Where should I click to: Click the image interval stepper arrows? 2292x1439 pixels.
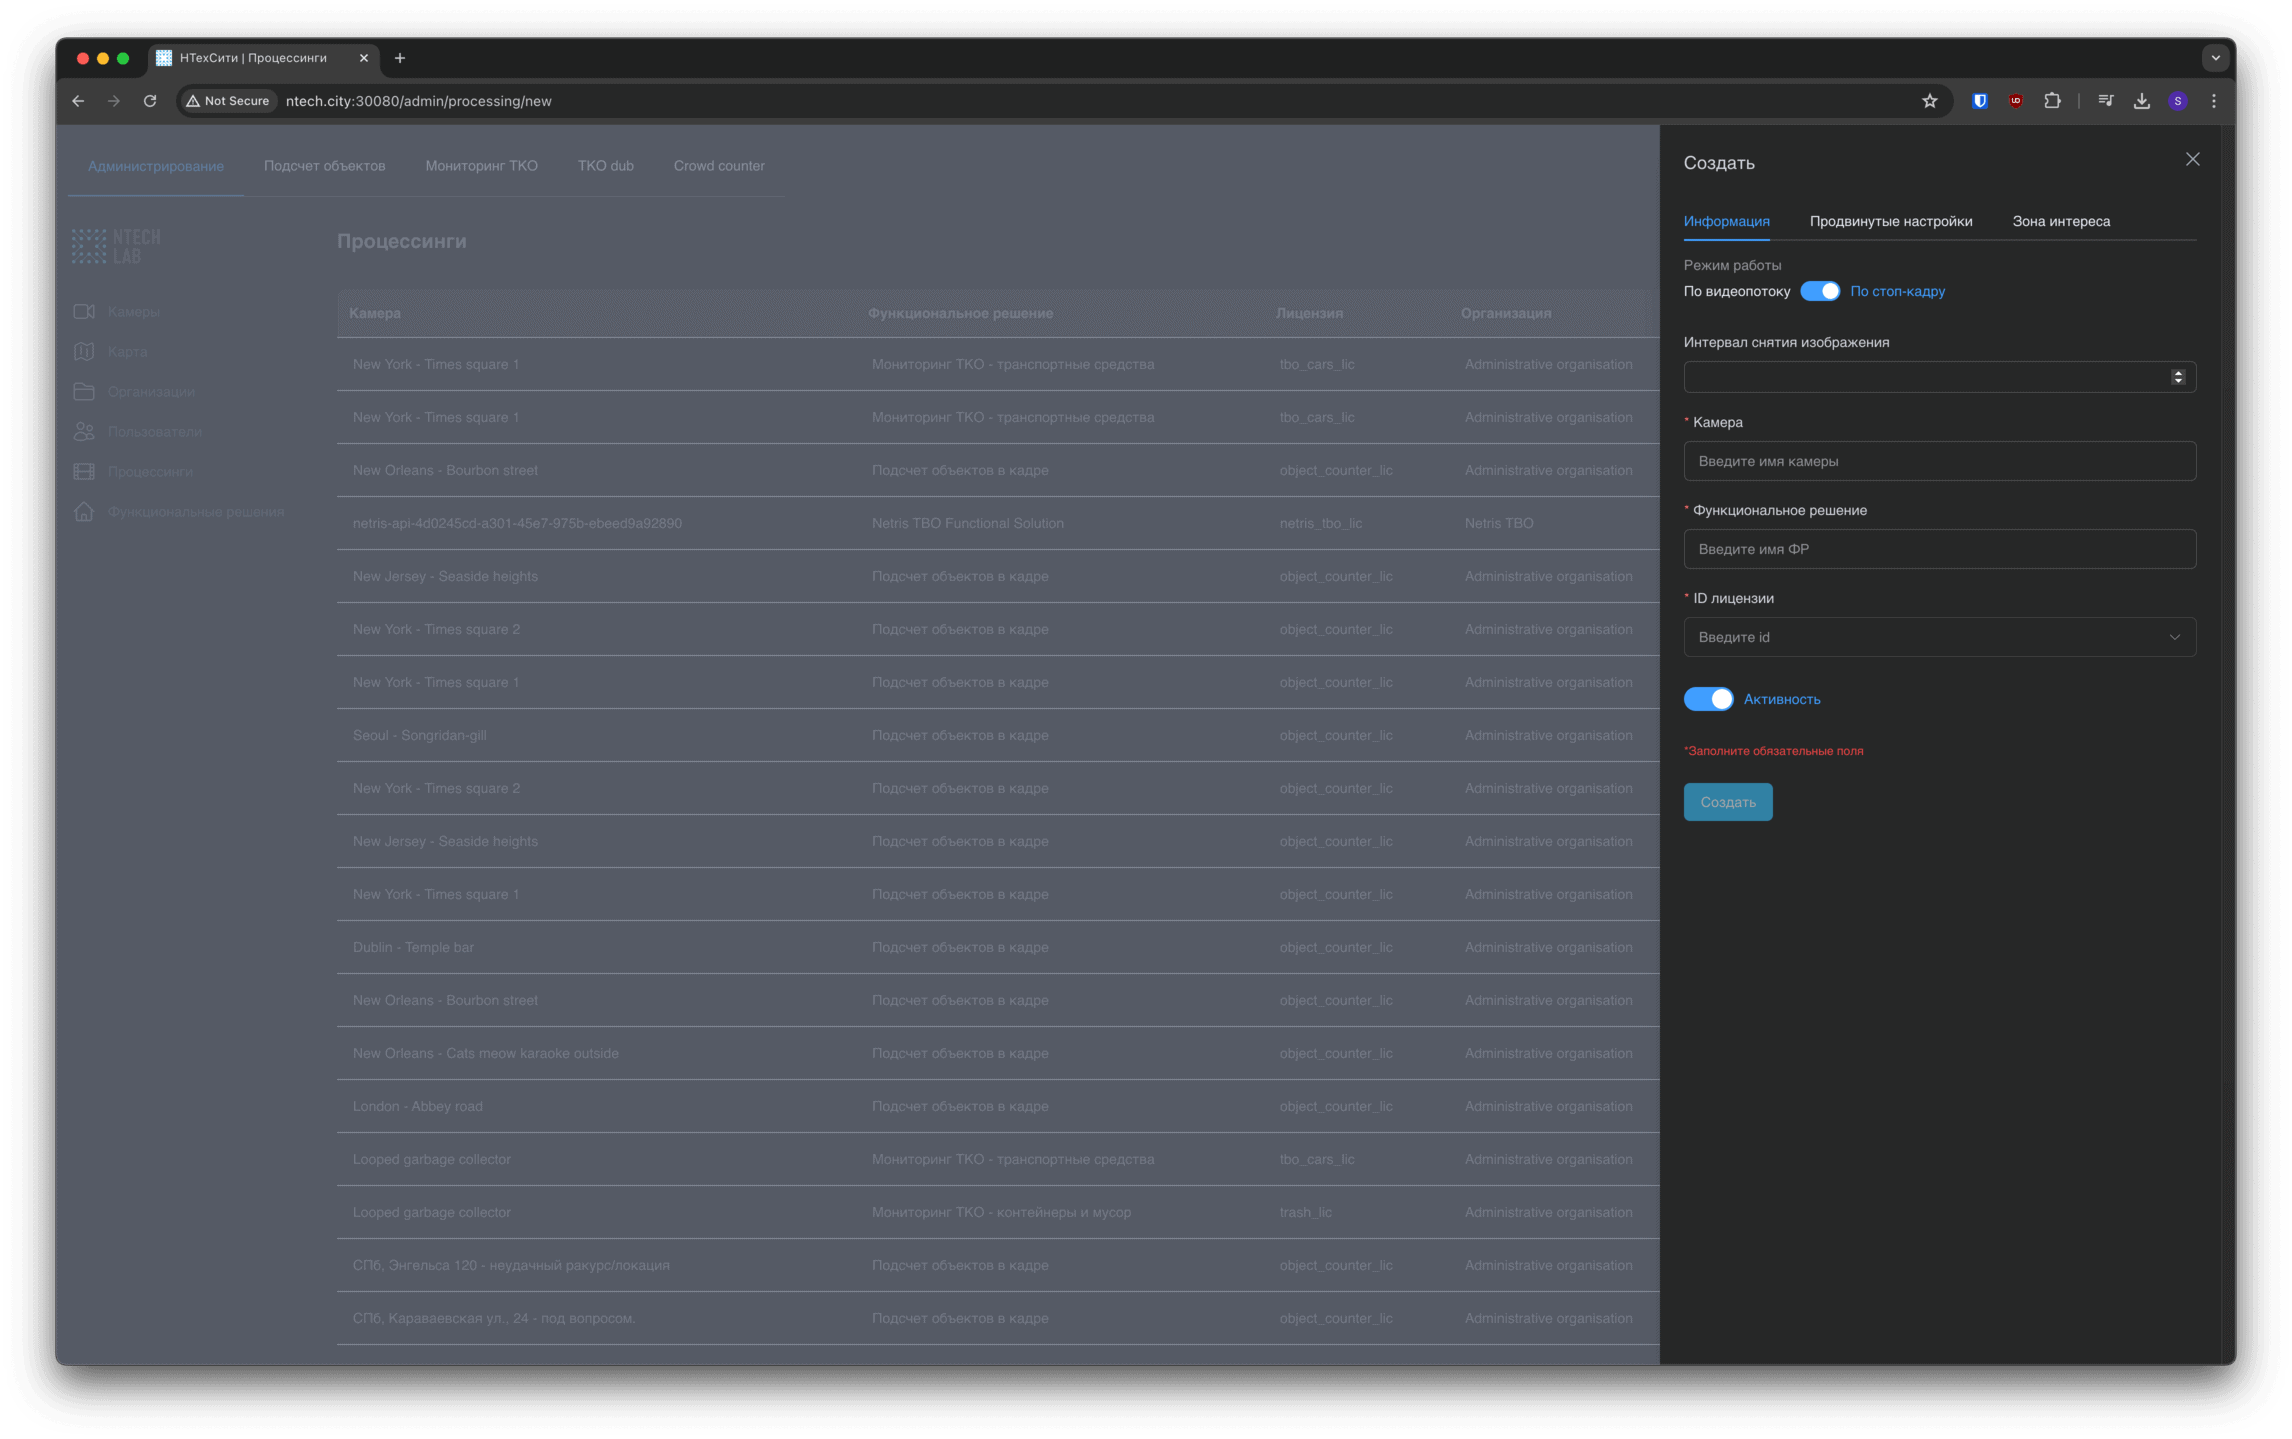(2177, 377)
